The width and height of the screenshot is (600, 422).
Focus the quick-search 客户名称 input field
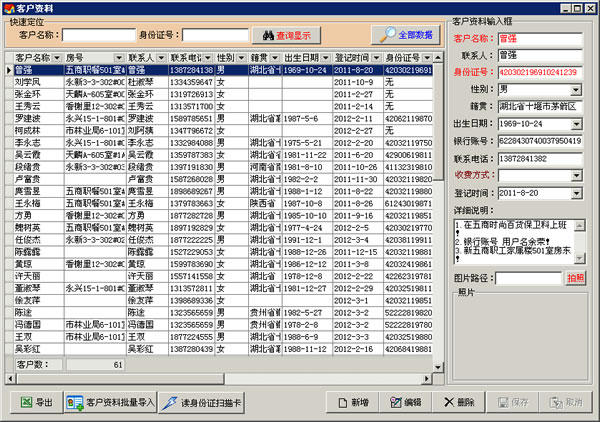coord(99,35)
